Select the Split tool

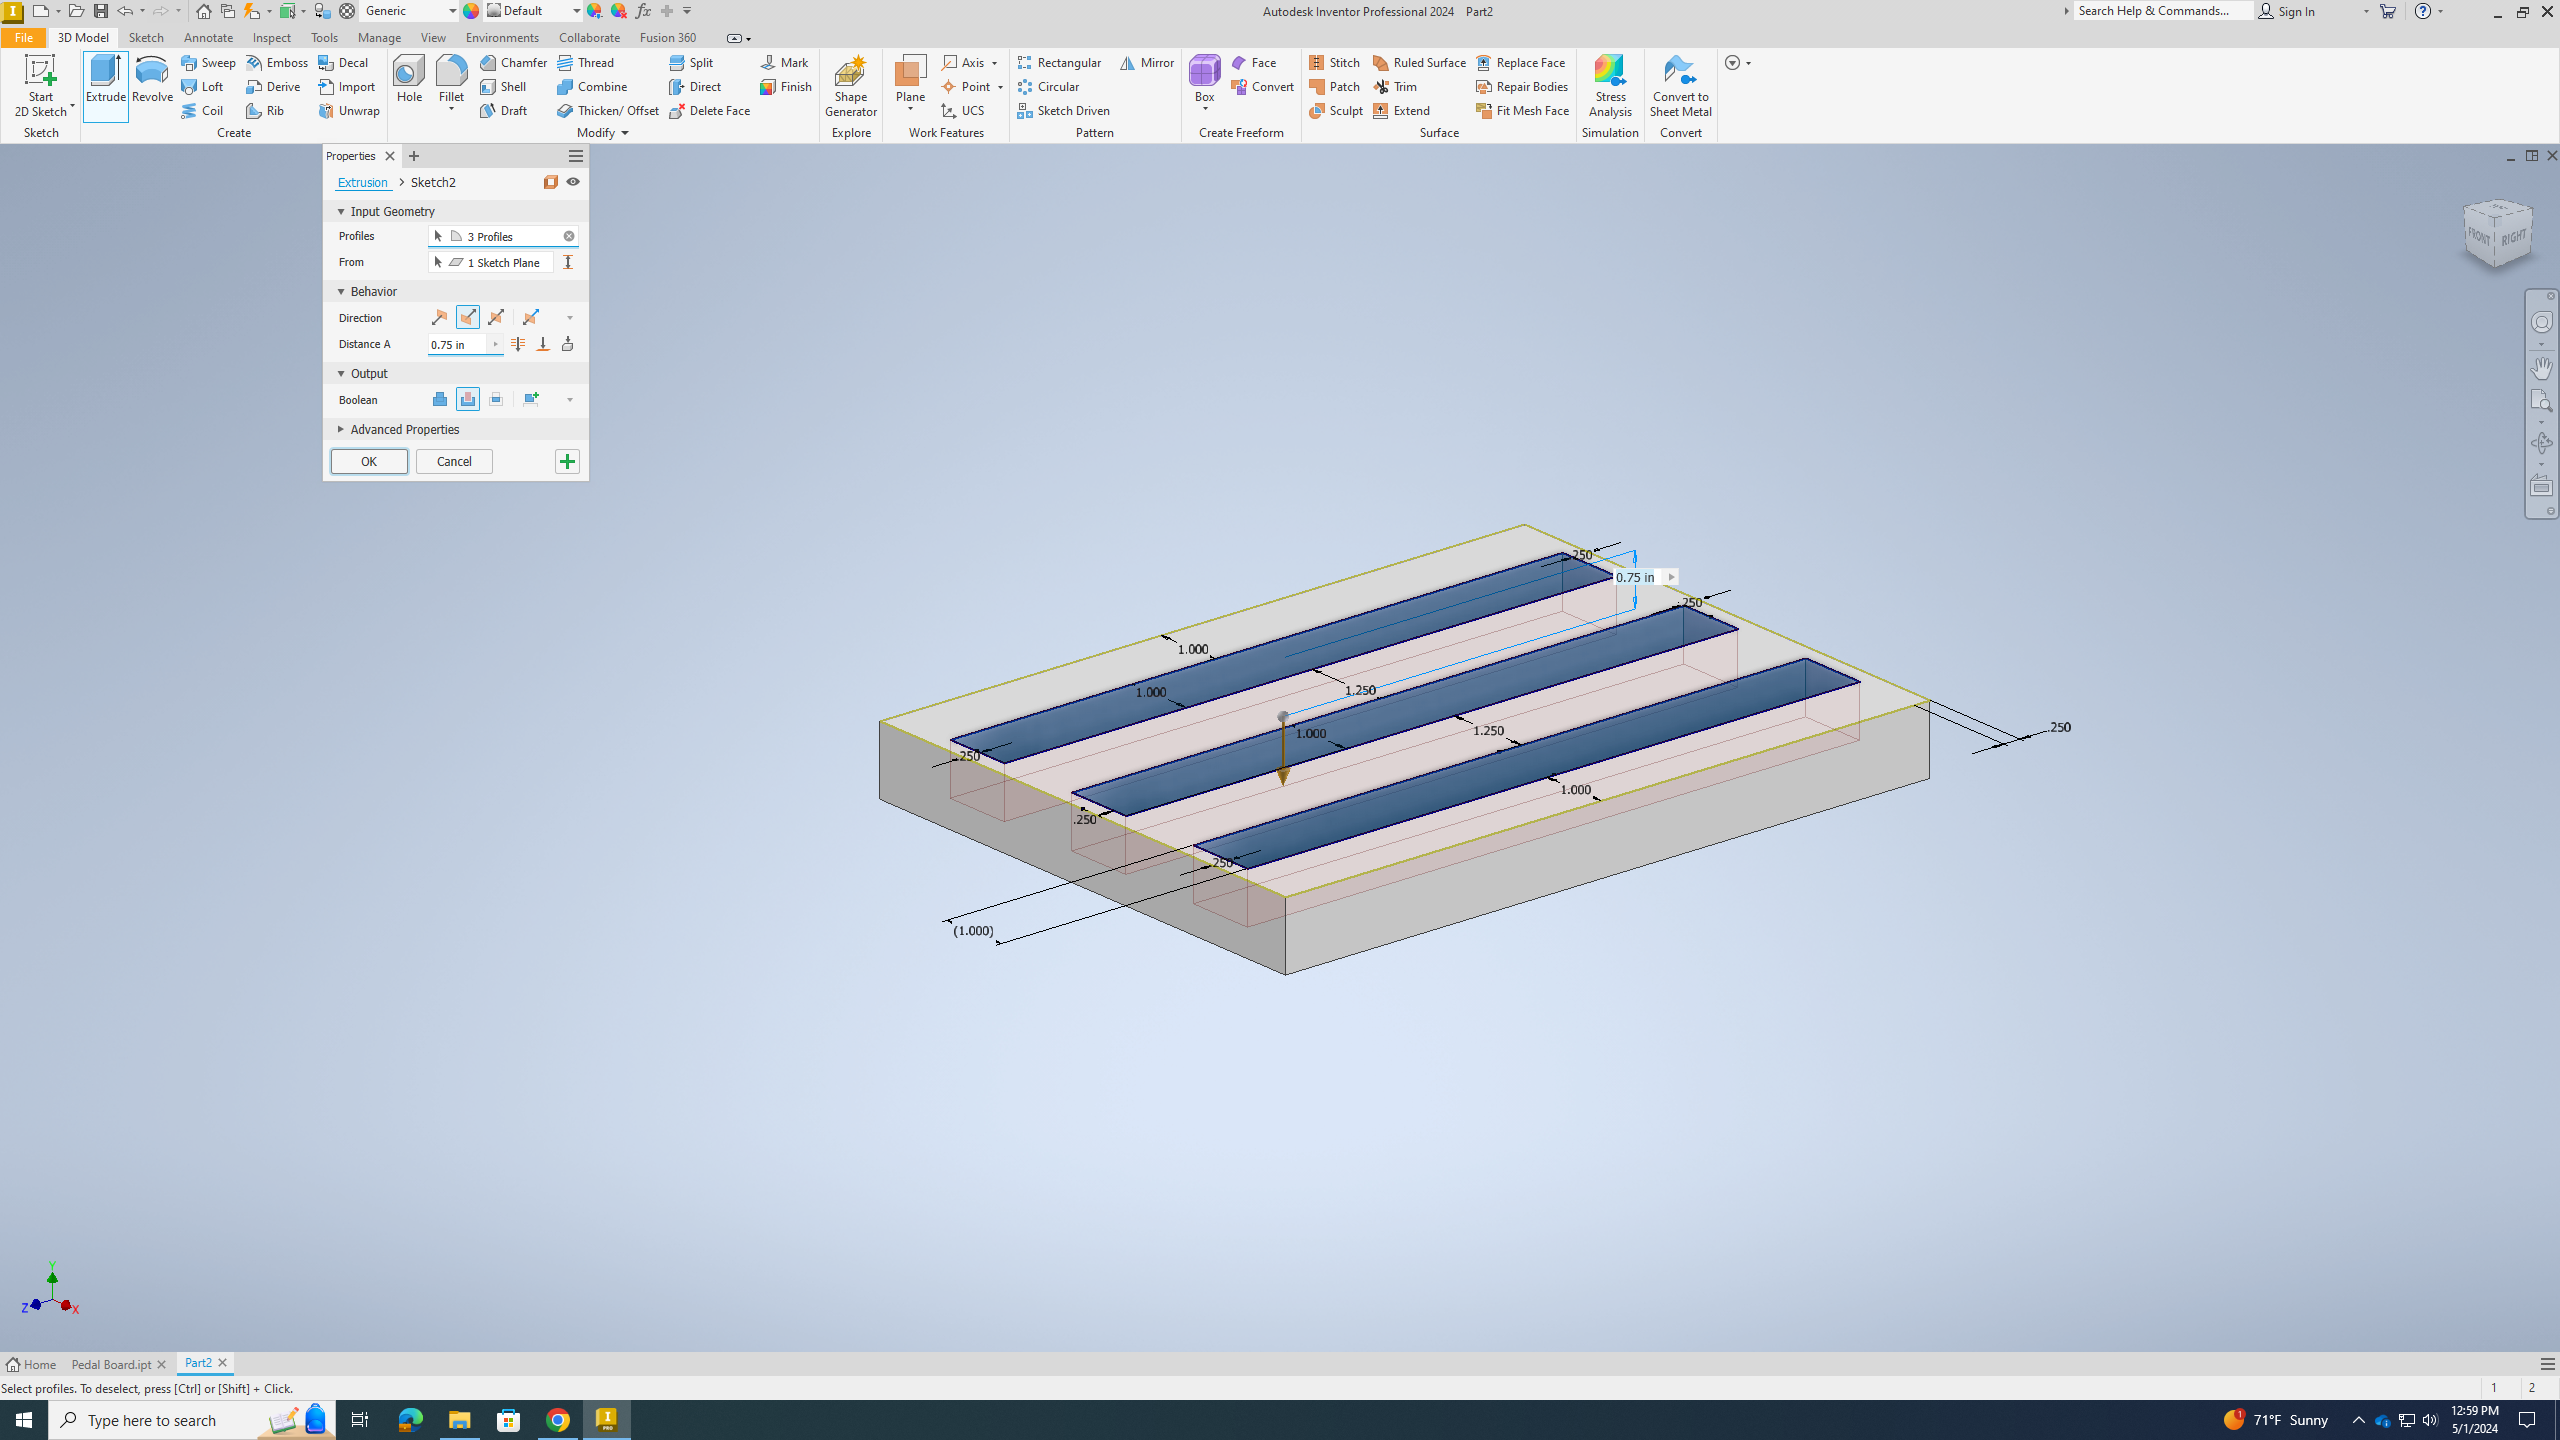tap(691, 62)
